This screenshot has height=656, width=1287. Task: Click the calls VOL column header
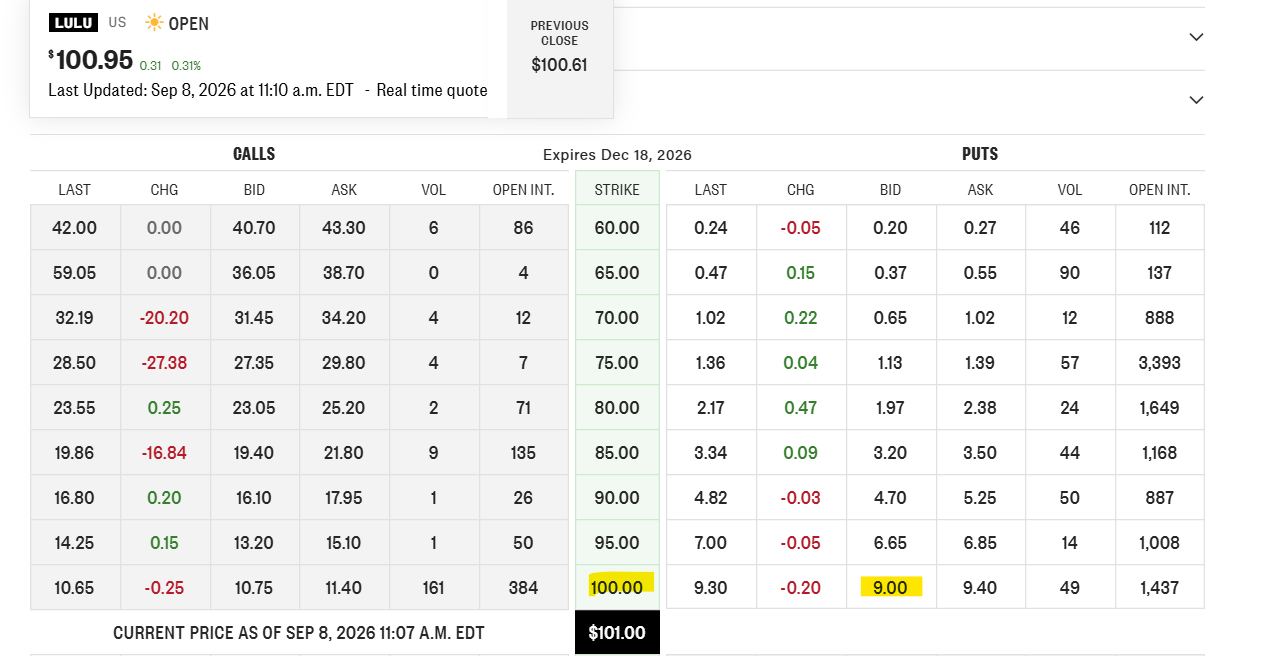433,190
